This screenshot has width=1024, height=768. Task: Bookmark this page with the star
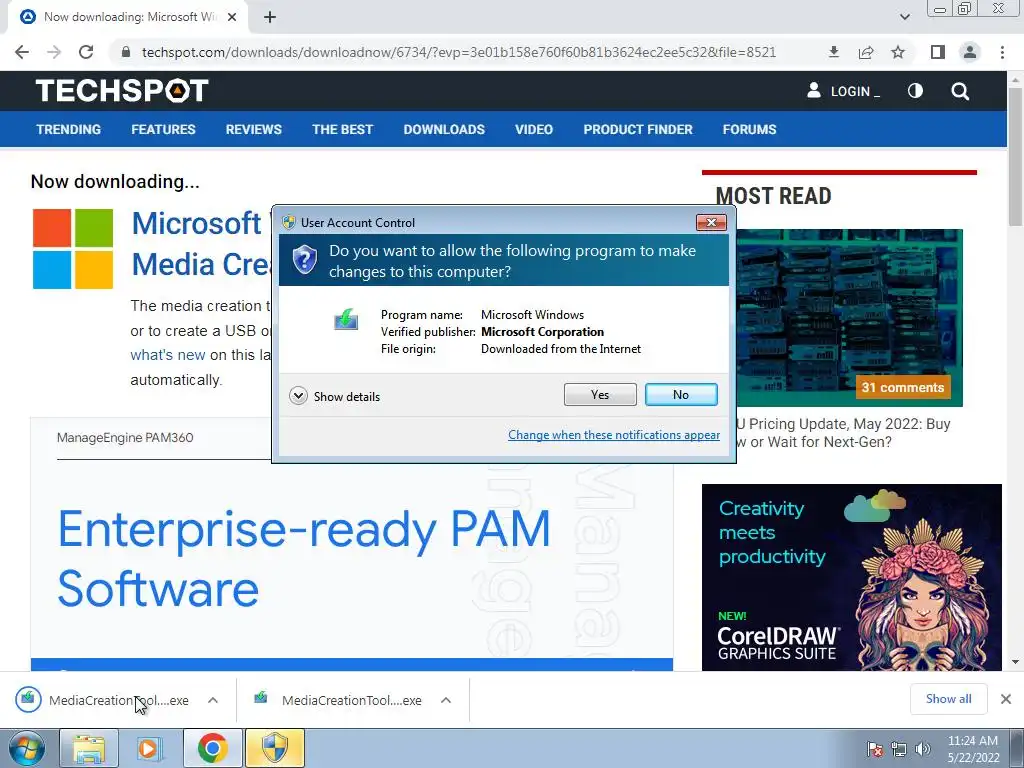point(898,52)
